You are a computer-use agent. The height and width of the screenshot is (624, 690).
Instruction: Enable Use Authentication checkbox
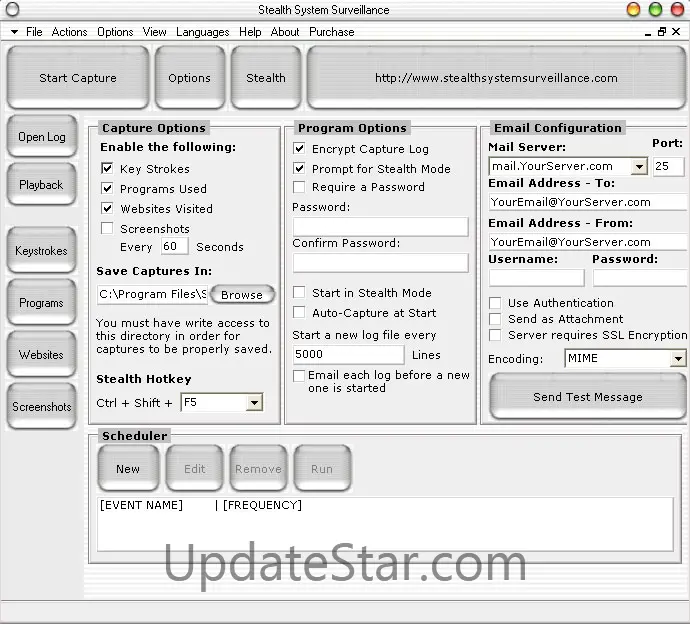coord(495,303)
